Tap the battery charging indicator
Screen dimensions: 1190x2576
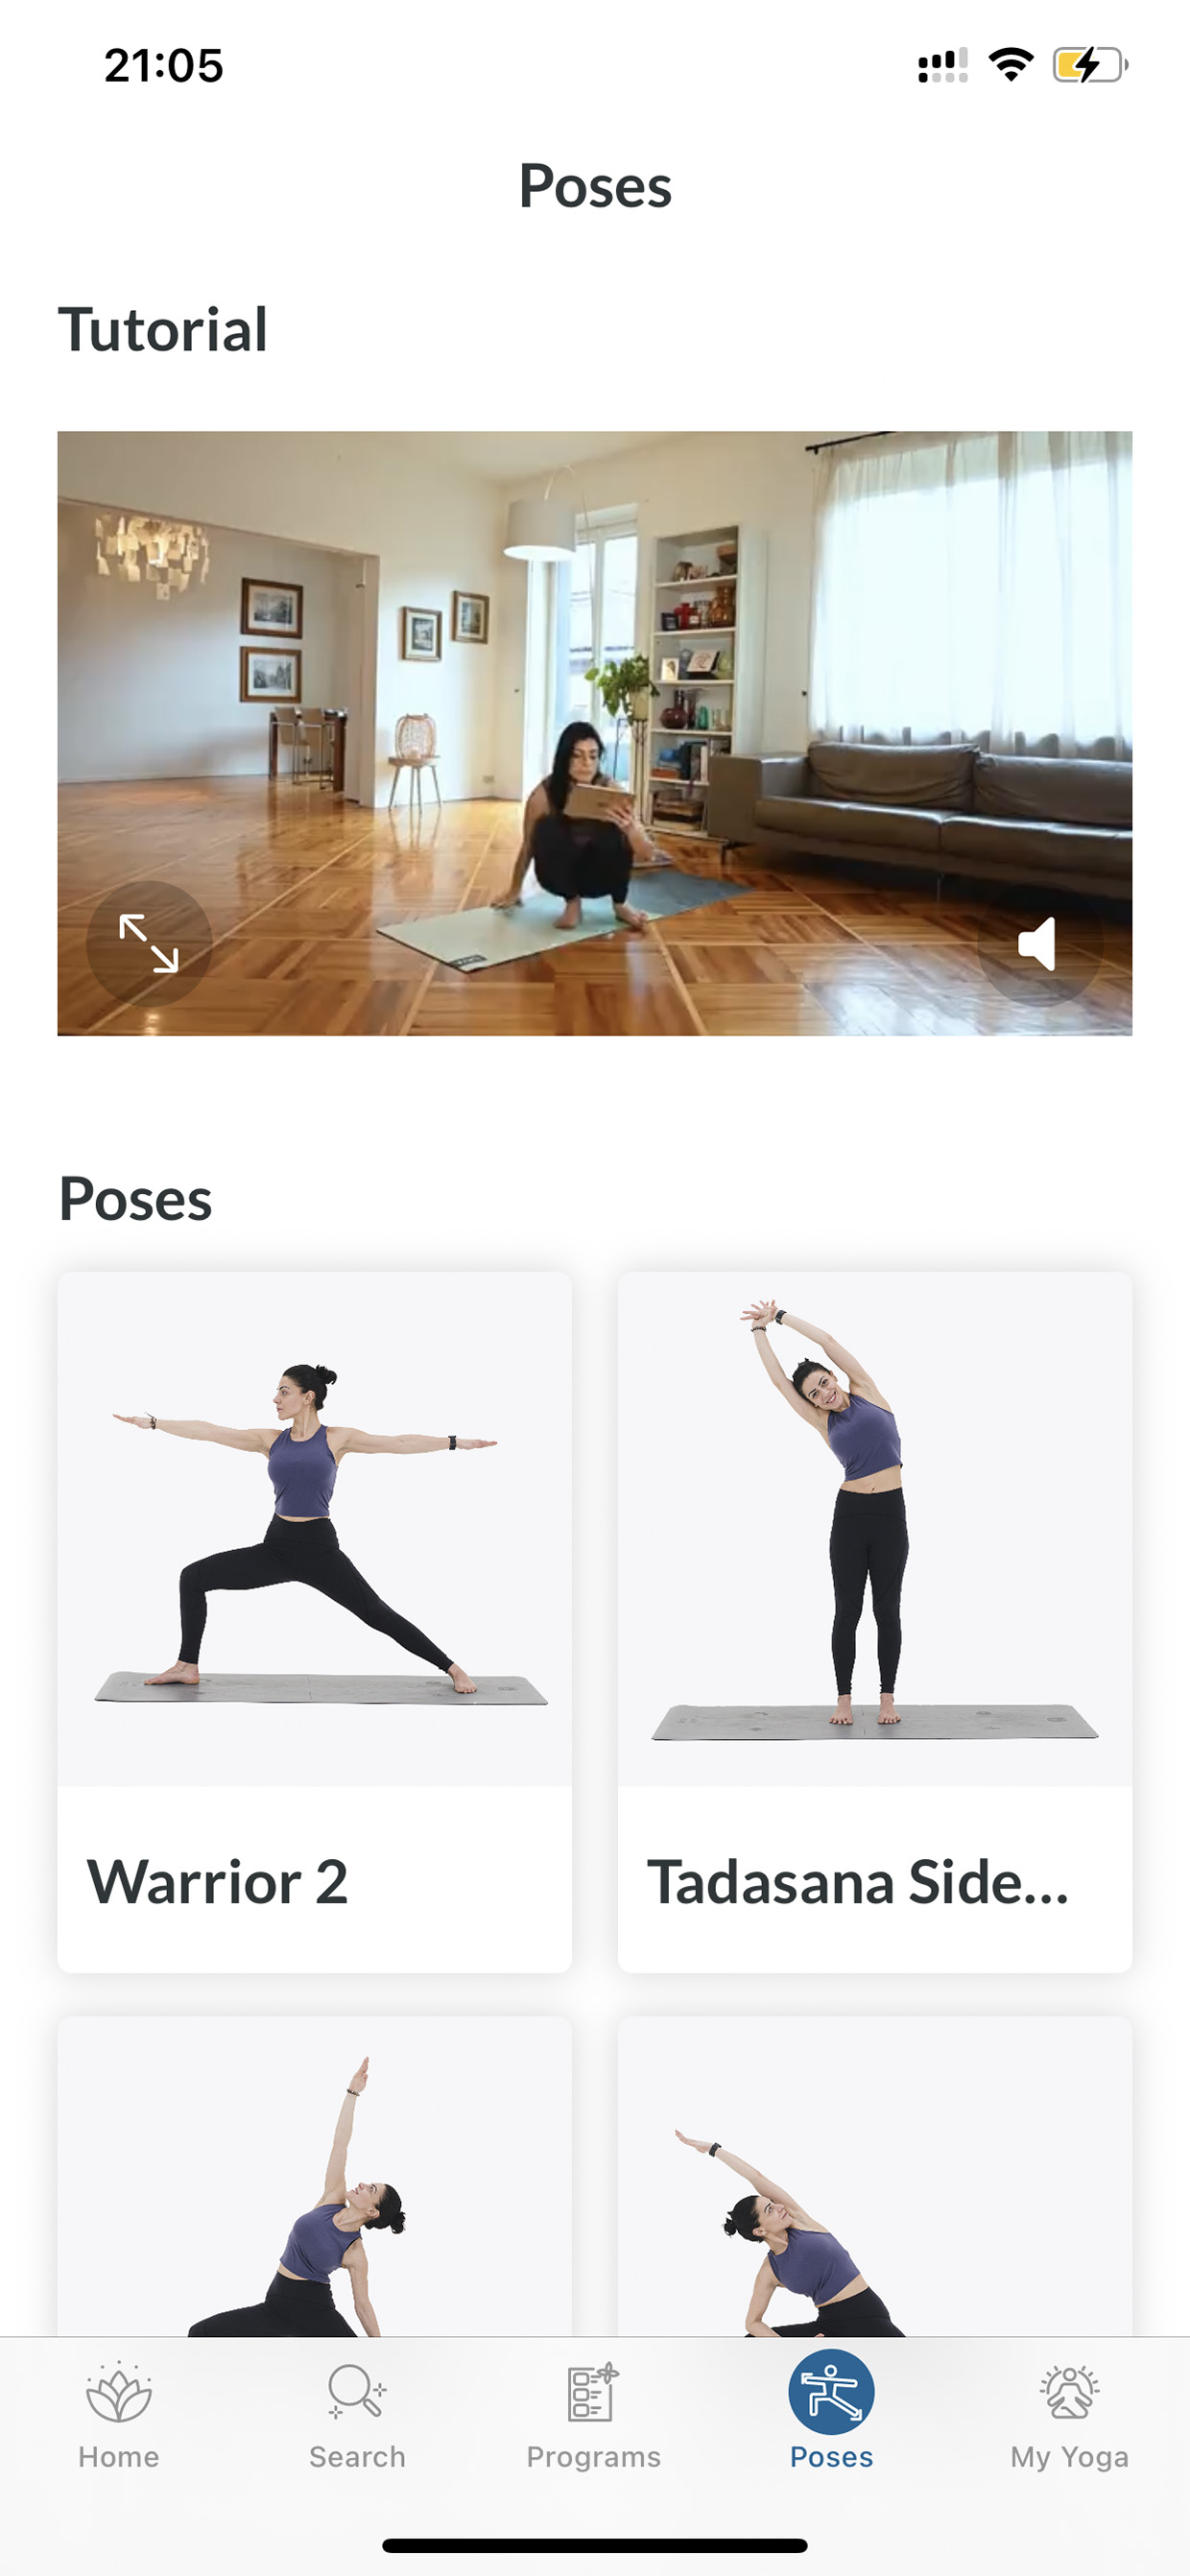1090,66
